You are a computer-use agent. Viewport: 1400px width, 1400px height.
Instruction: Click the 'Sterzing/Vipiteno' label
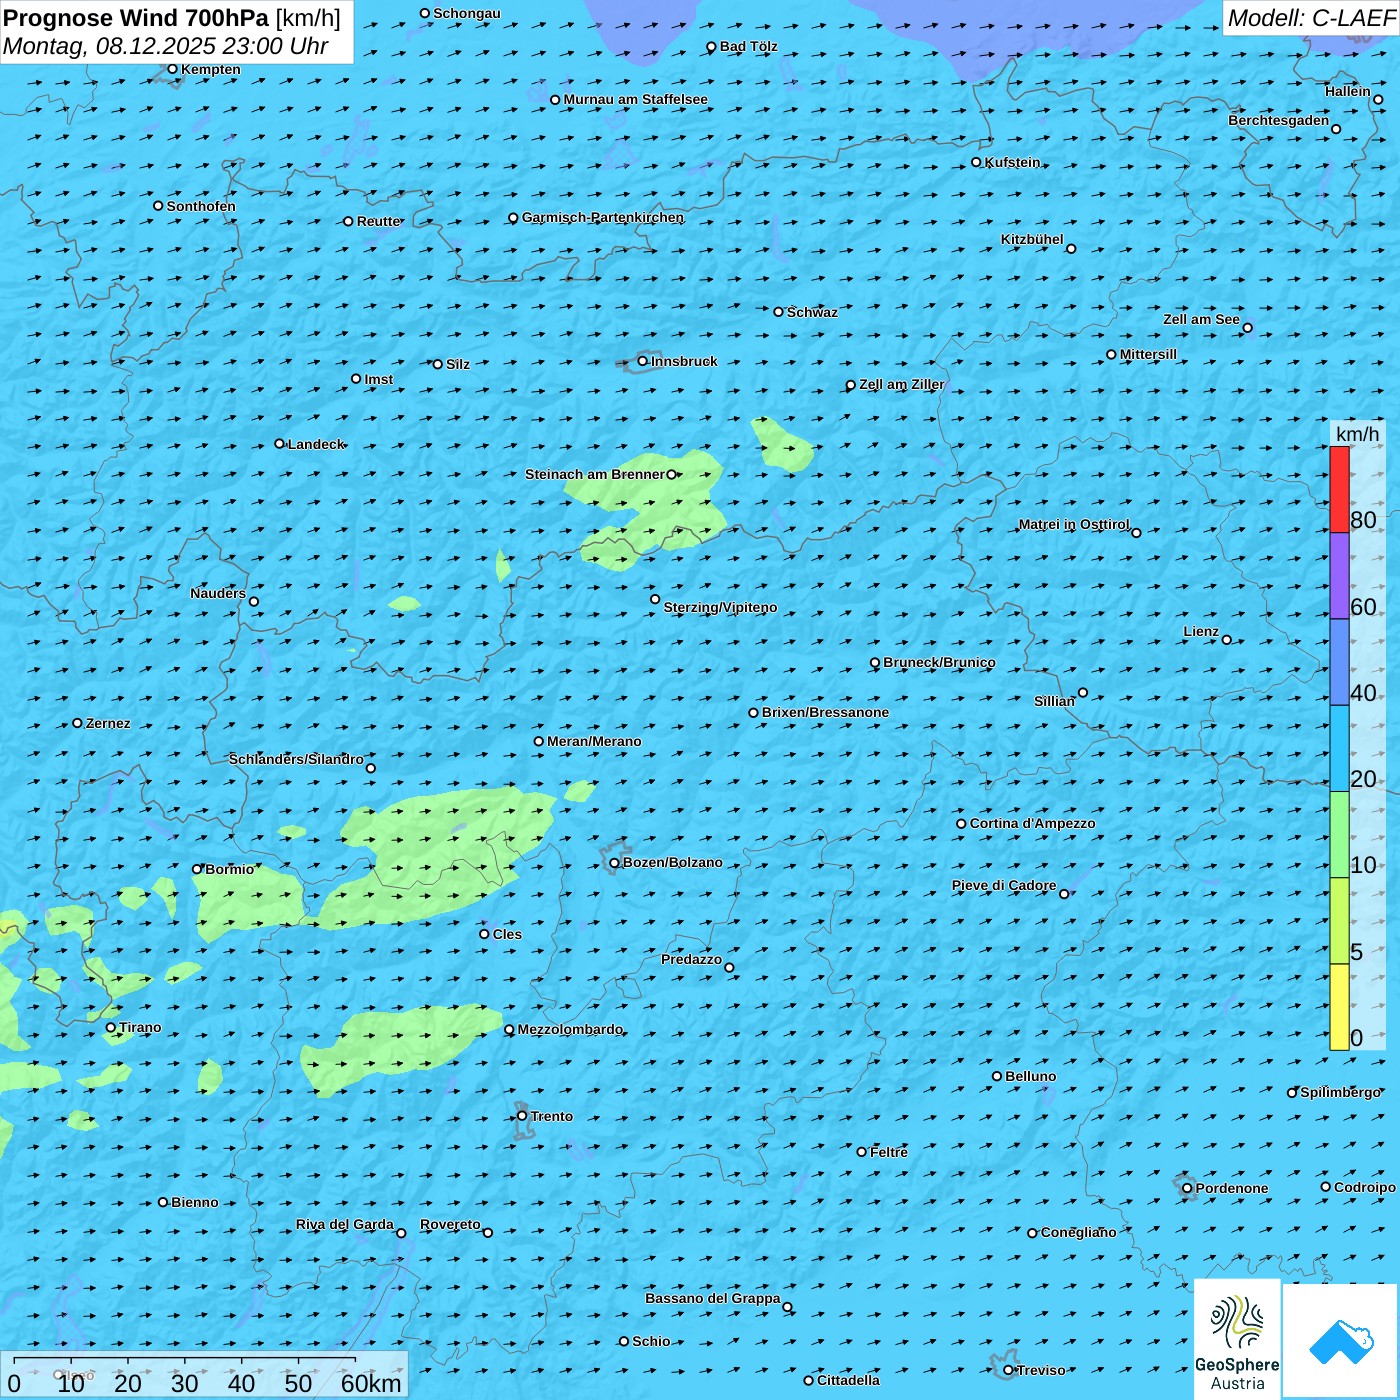pyautogui.click(x=720, y=607)
